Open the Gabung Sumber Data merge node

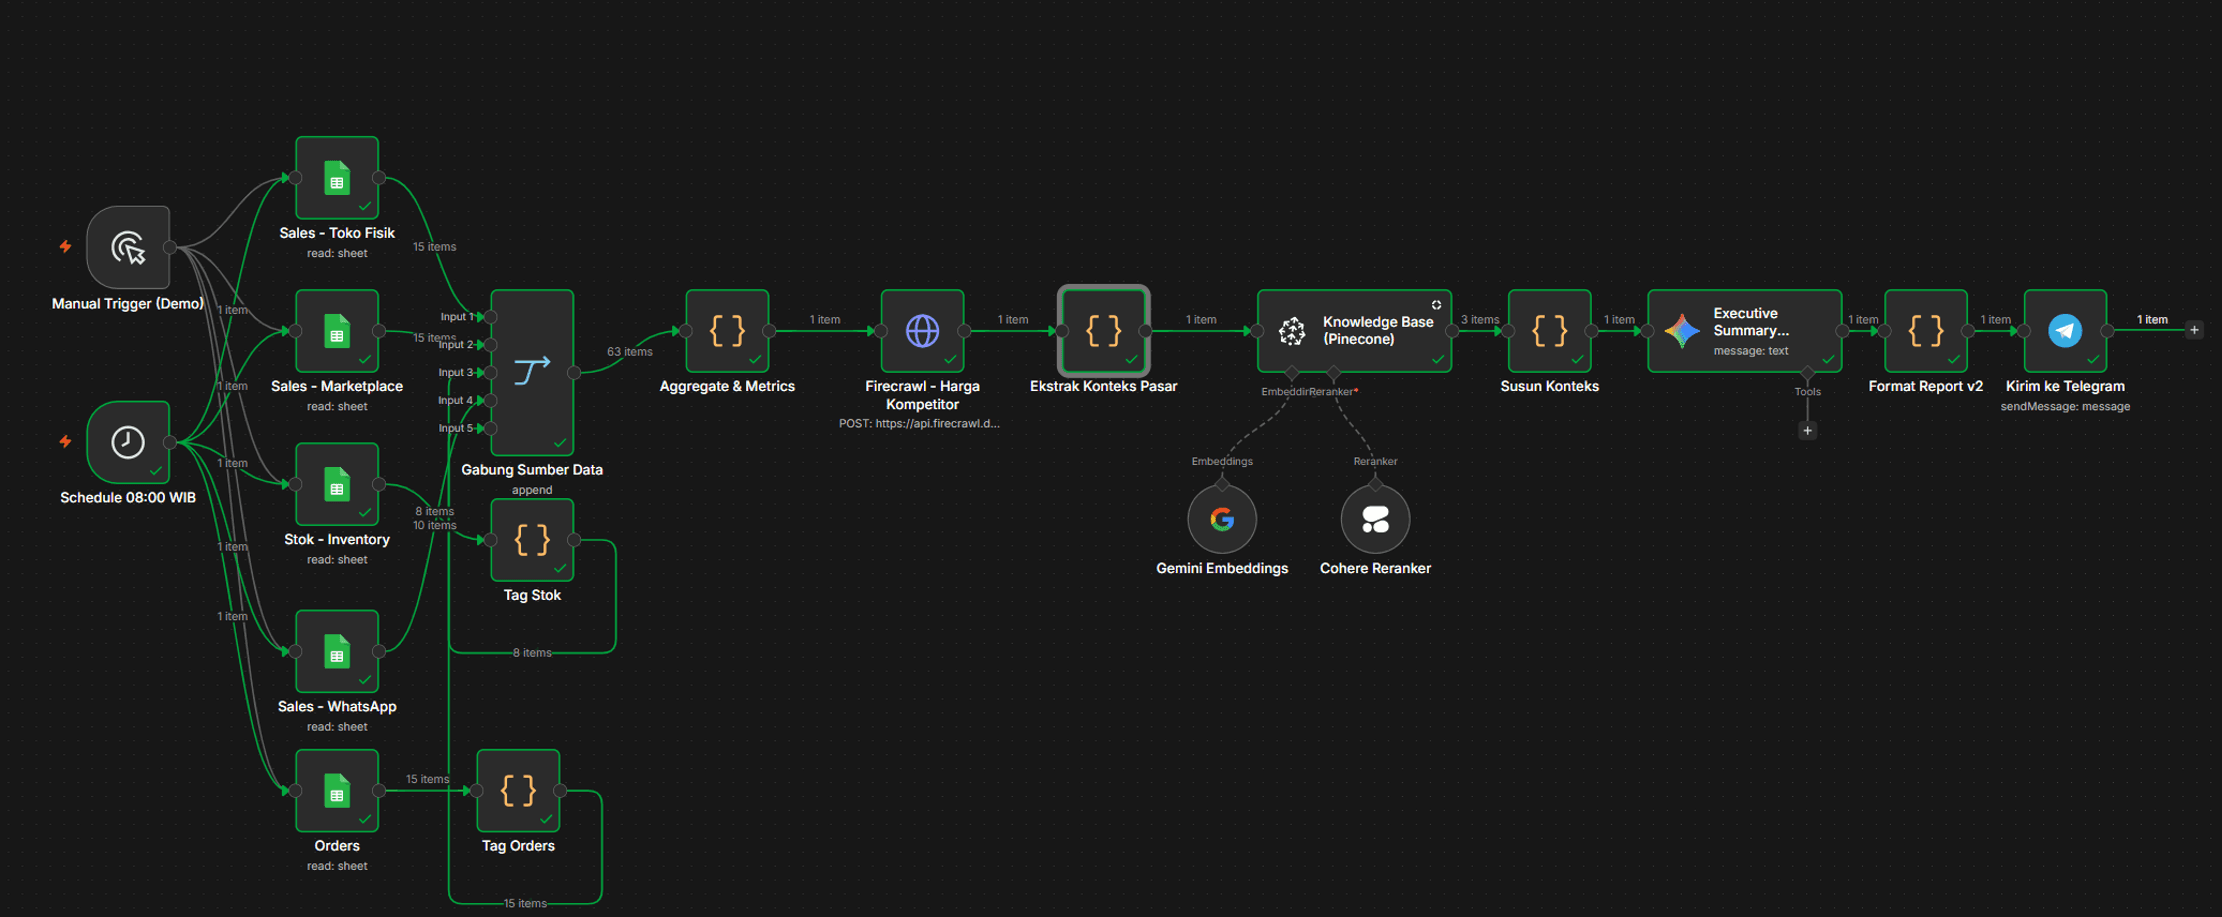coord(532,372)
